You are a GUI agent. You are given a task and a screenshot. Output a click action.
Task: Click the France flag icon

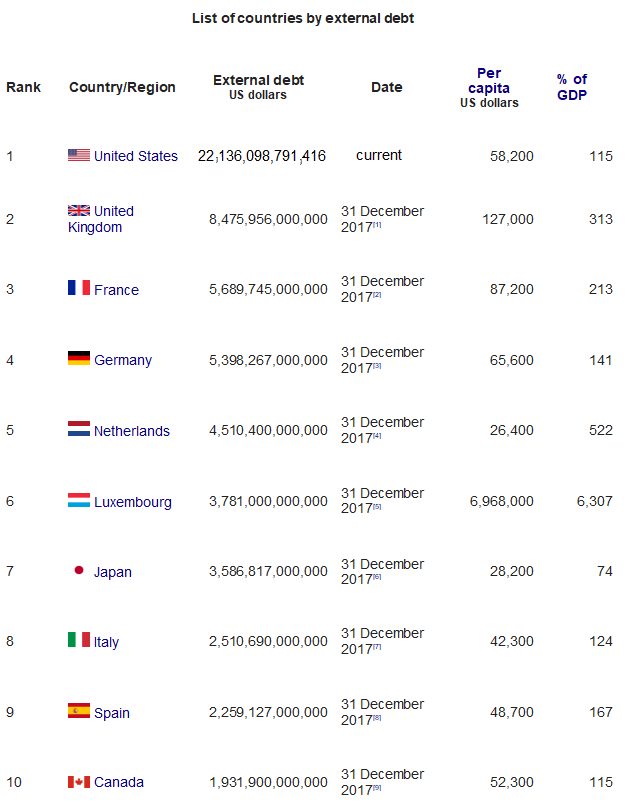tap(79, 288)
